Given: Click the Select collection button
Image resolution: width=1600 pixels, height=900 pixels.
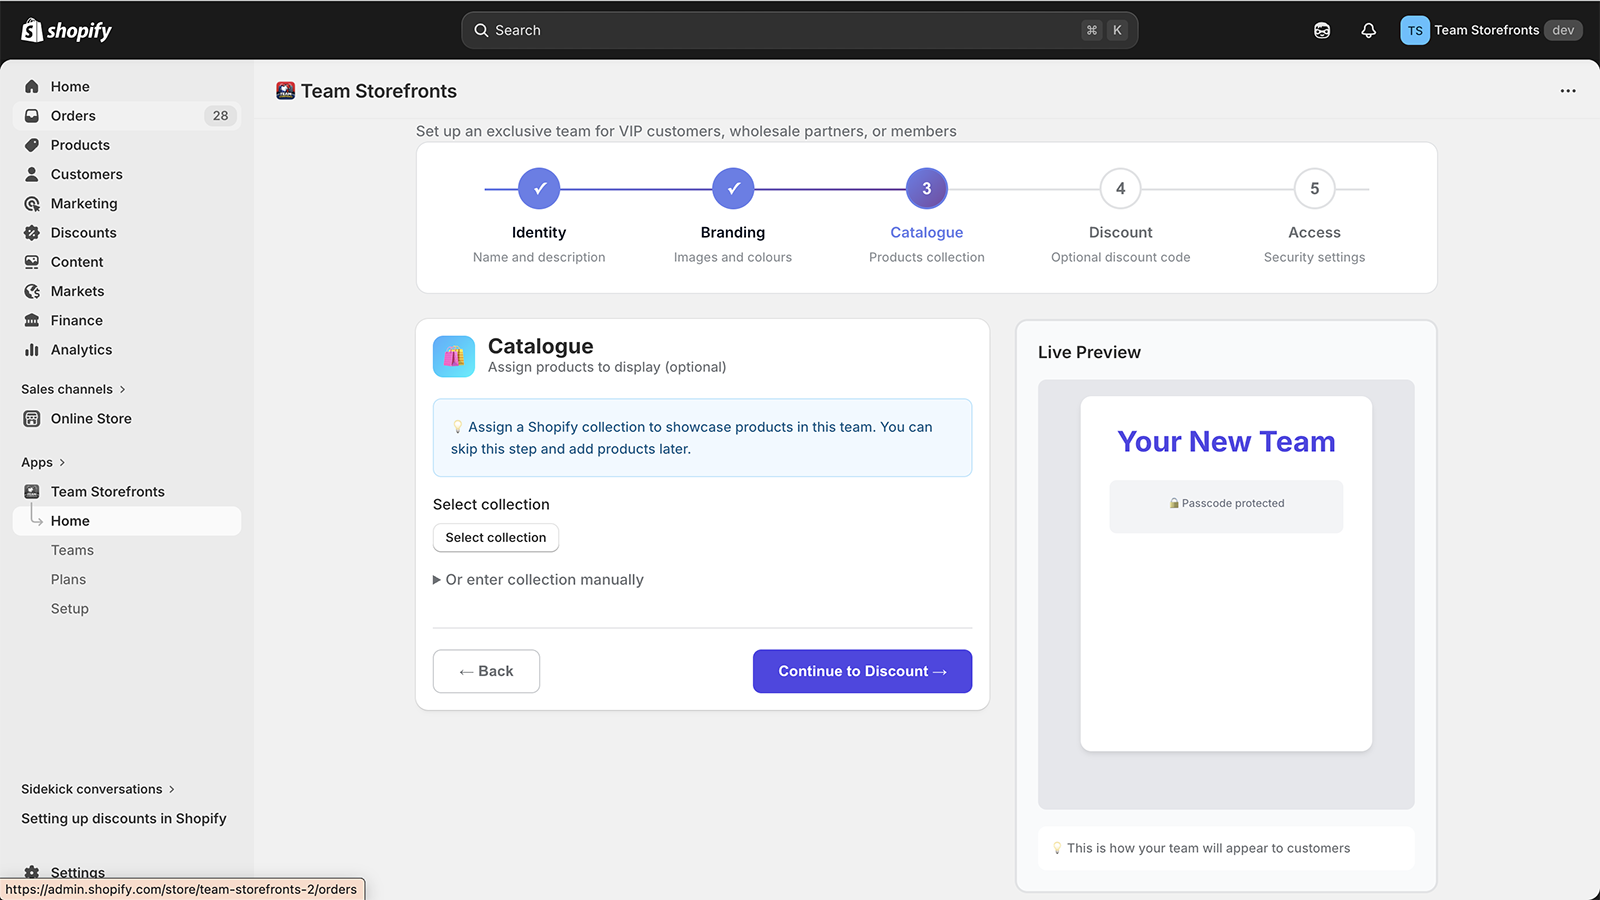Looking at the screenshot, I should (x=495, y=538).
